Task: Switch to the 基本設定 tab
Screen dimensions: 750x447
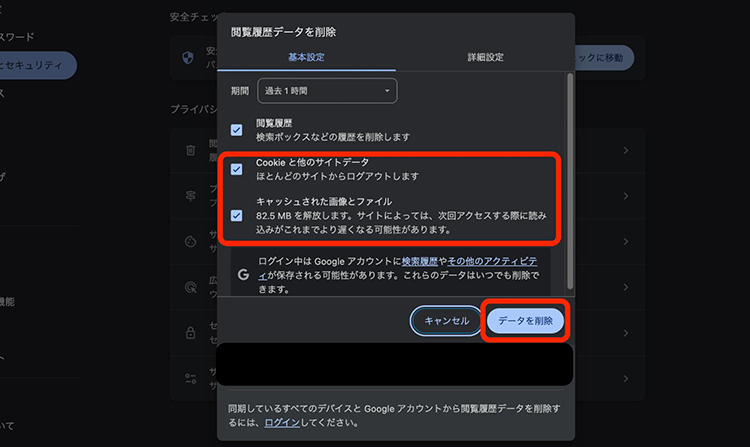Action: coord(306,57)
